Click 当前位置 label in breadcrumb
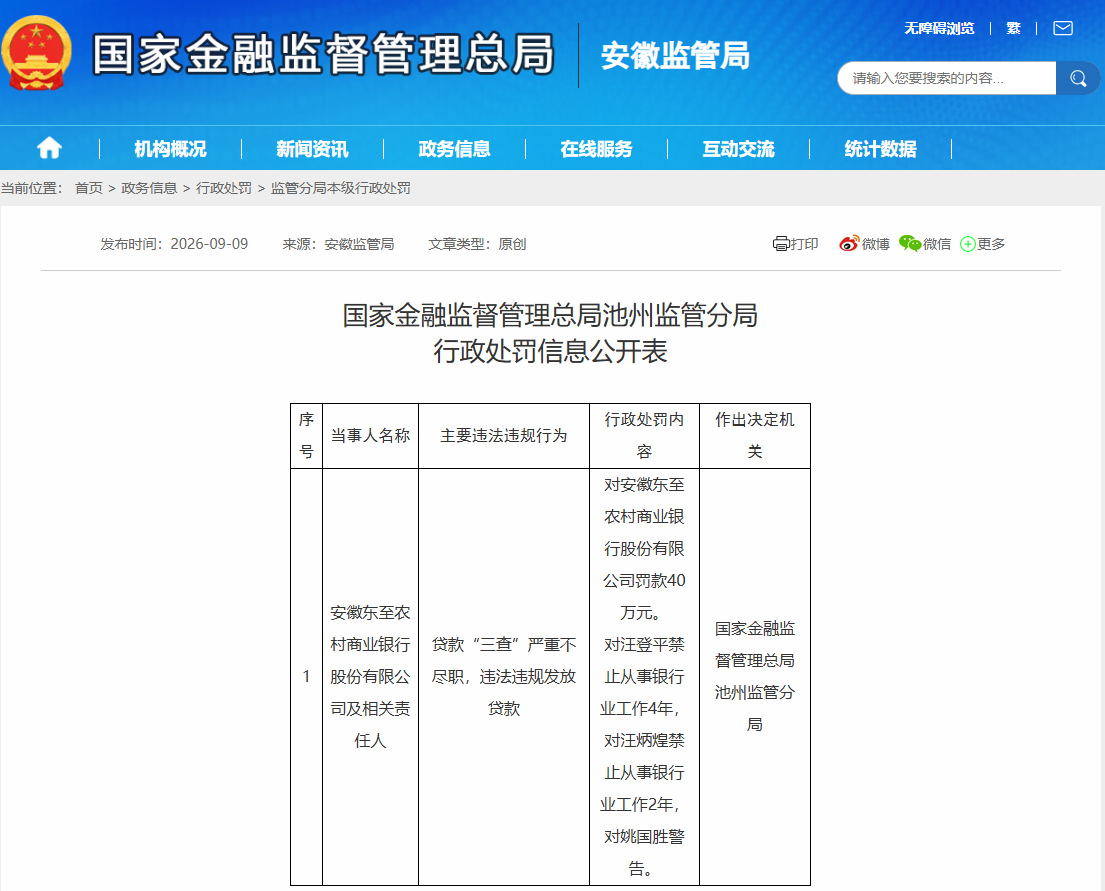 pos(32,188)
